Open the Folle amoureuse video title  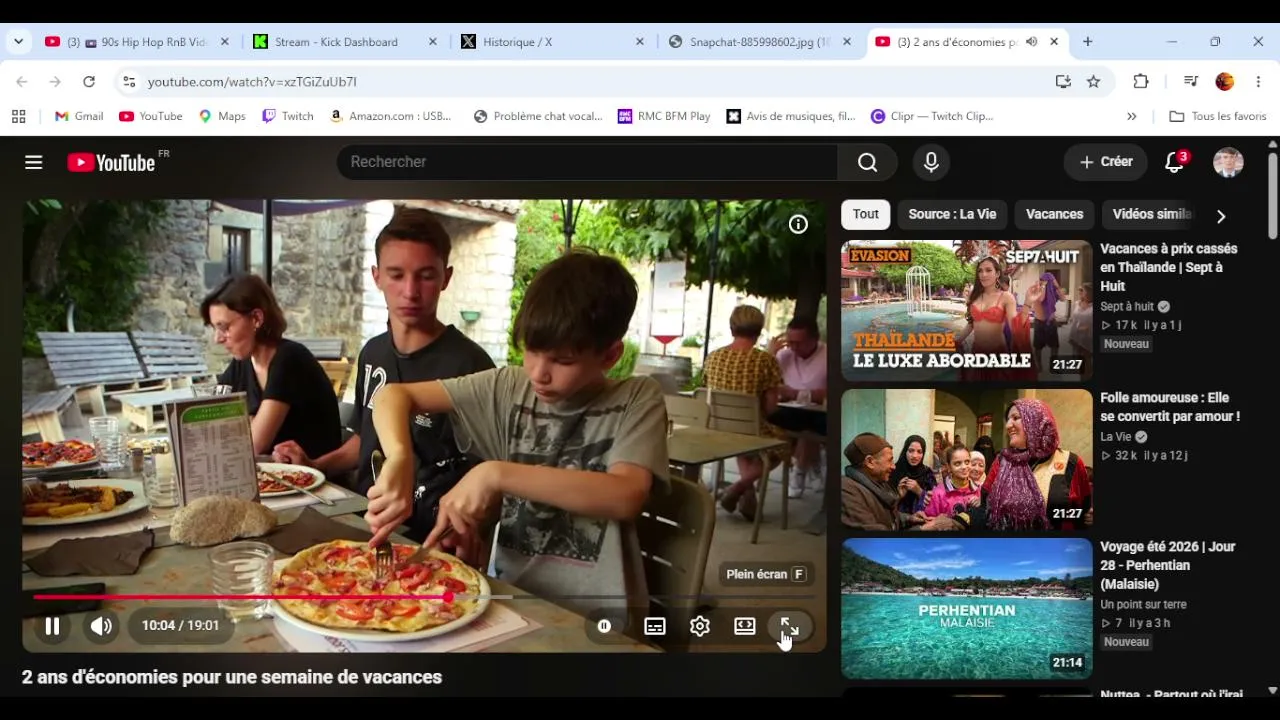pyautogui.click(x=1170, y=407)
